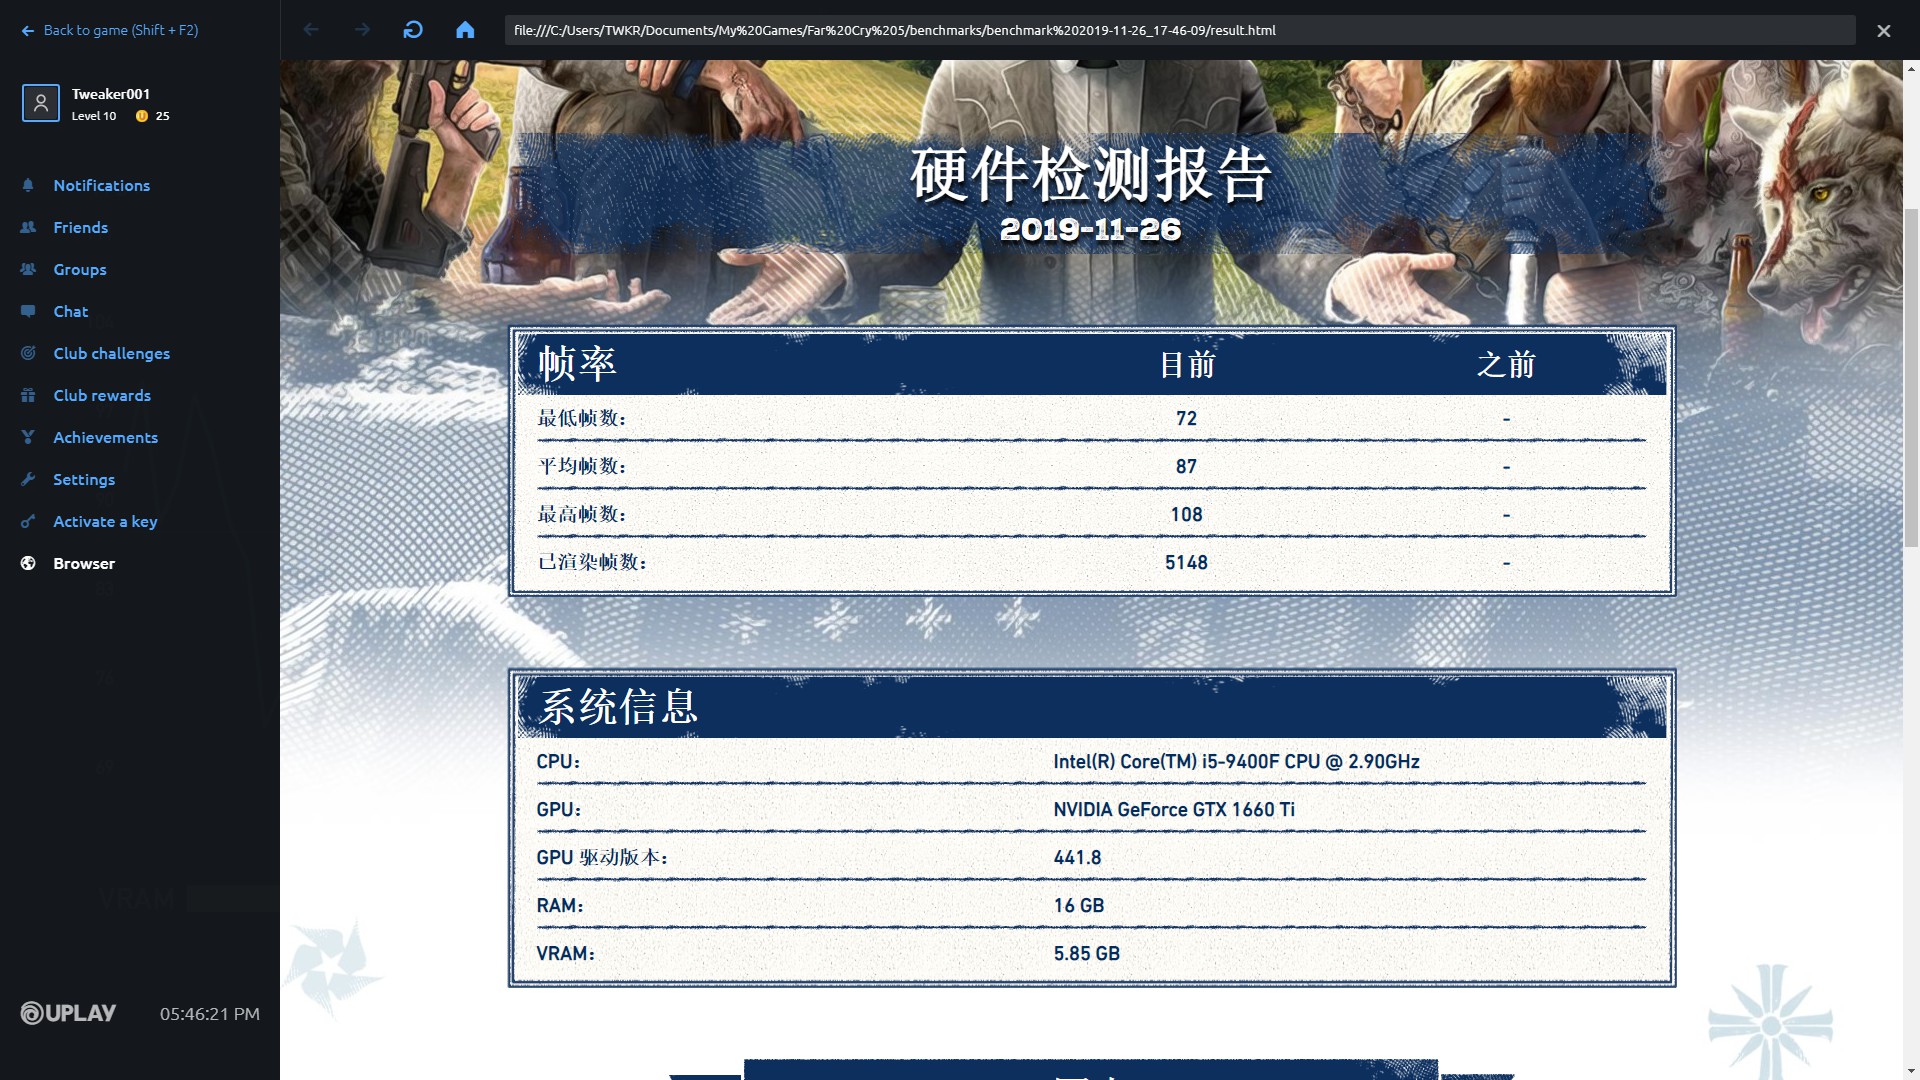Open the Tweaker001 profile avatar
This screenshot has height=1080, width=1920.
tap(41, 103)
